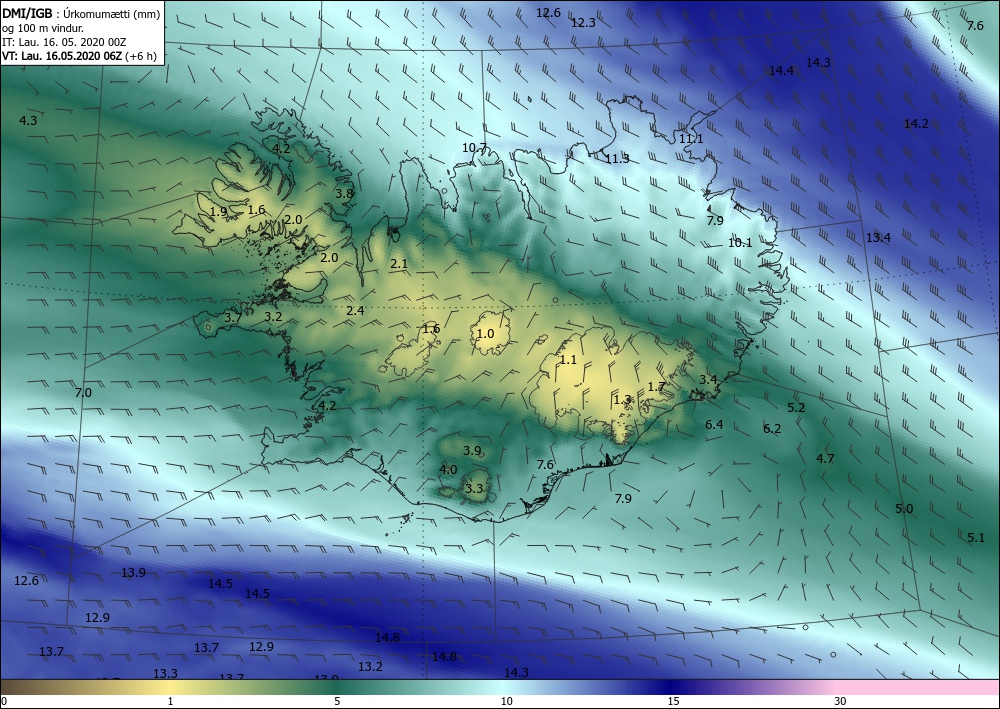Click the 5.1 value label
Image resolution: width=1000 pixels, height=709 pixels.
point(976,537)
